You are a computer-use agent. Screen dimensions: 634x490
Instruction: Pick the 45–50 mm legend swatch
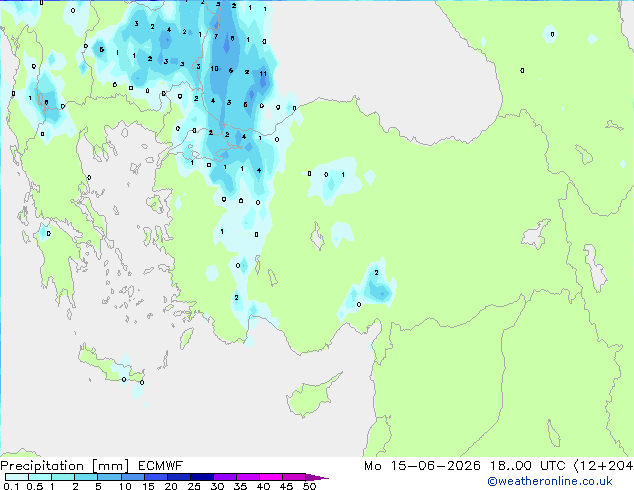[x=294, y=477]
